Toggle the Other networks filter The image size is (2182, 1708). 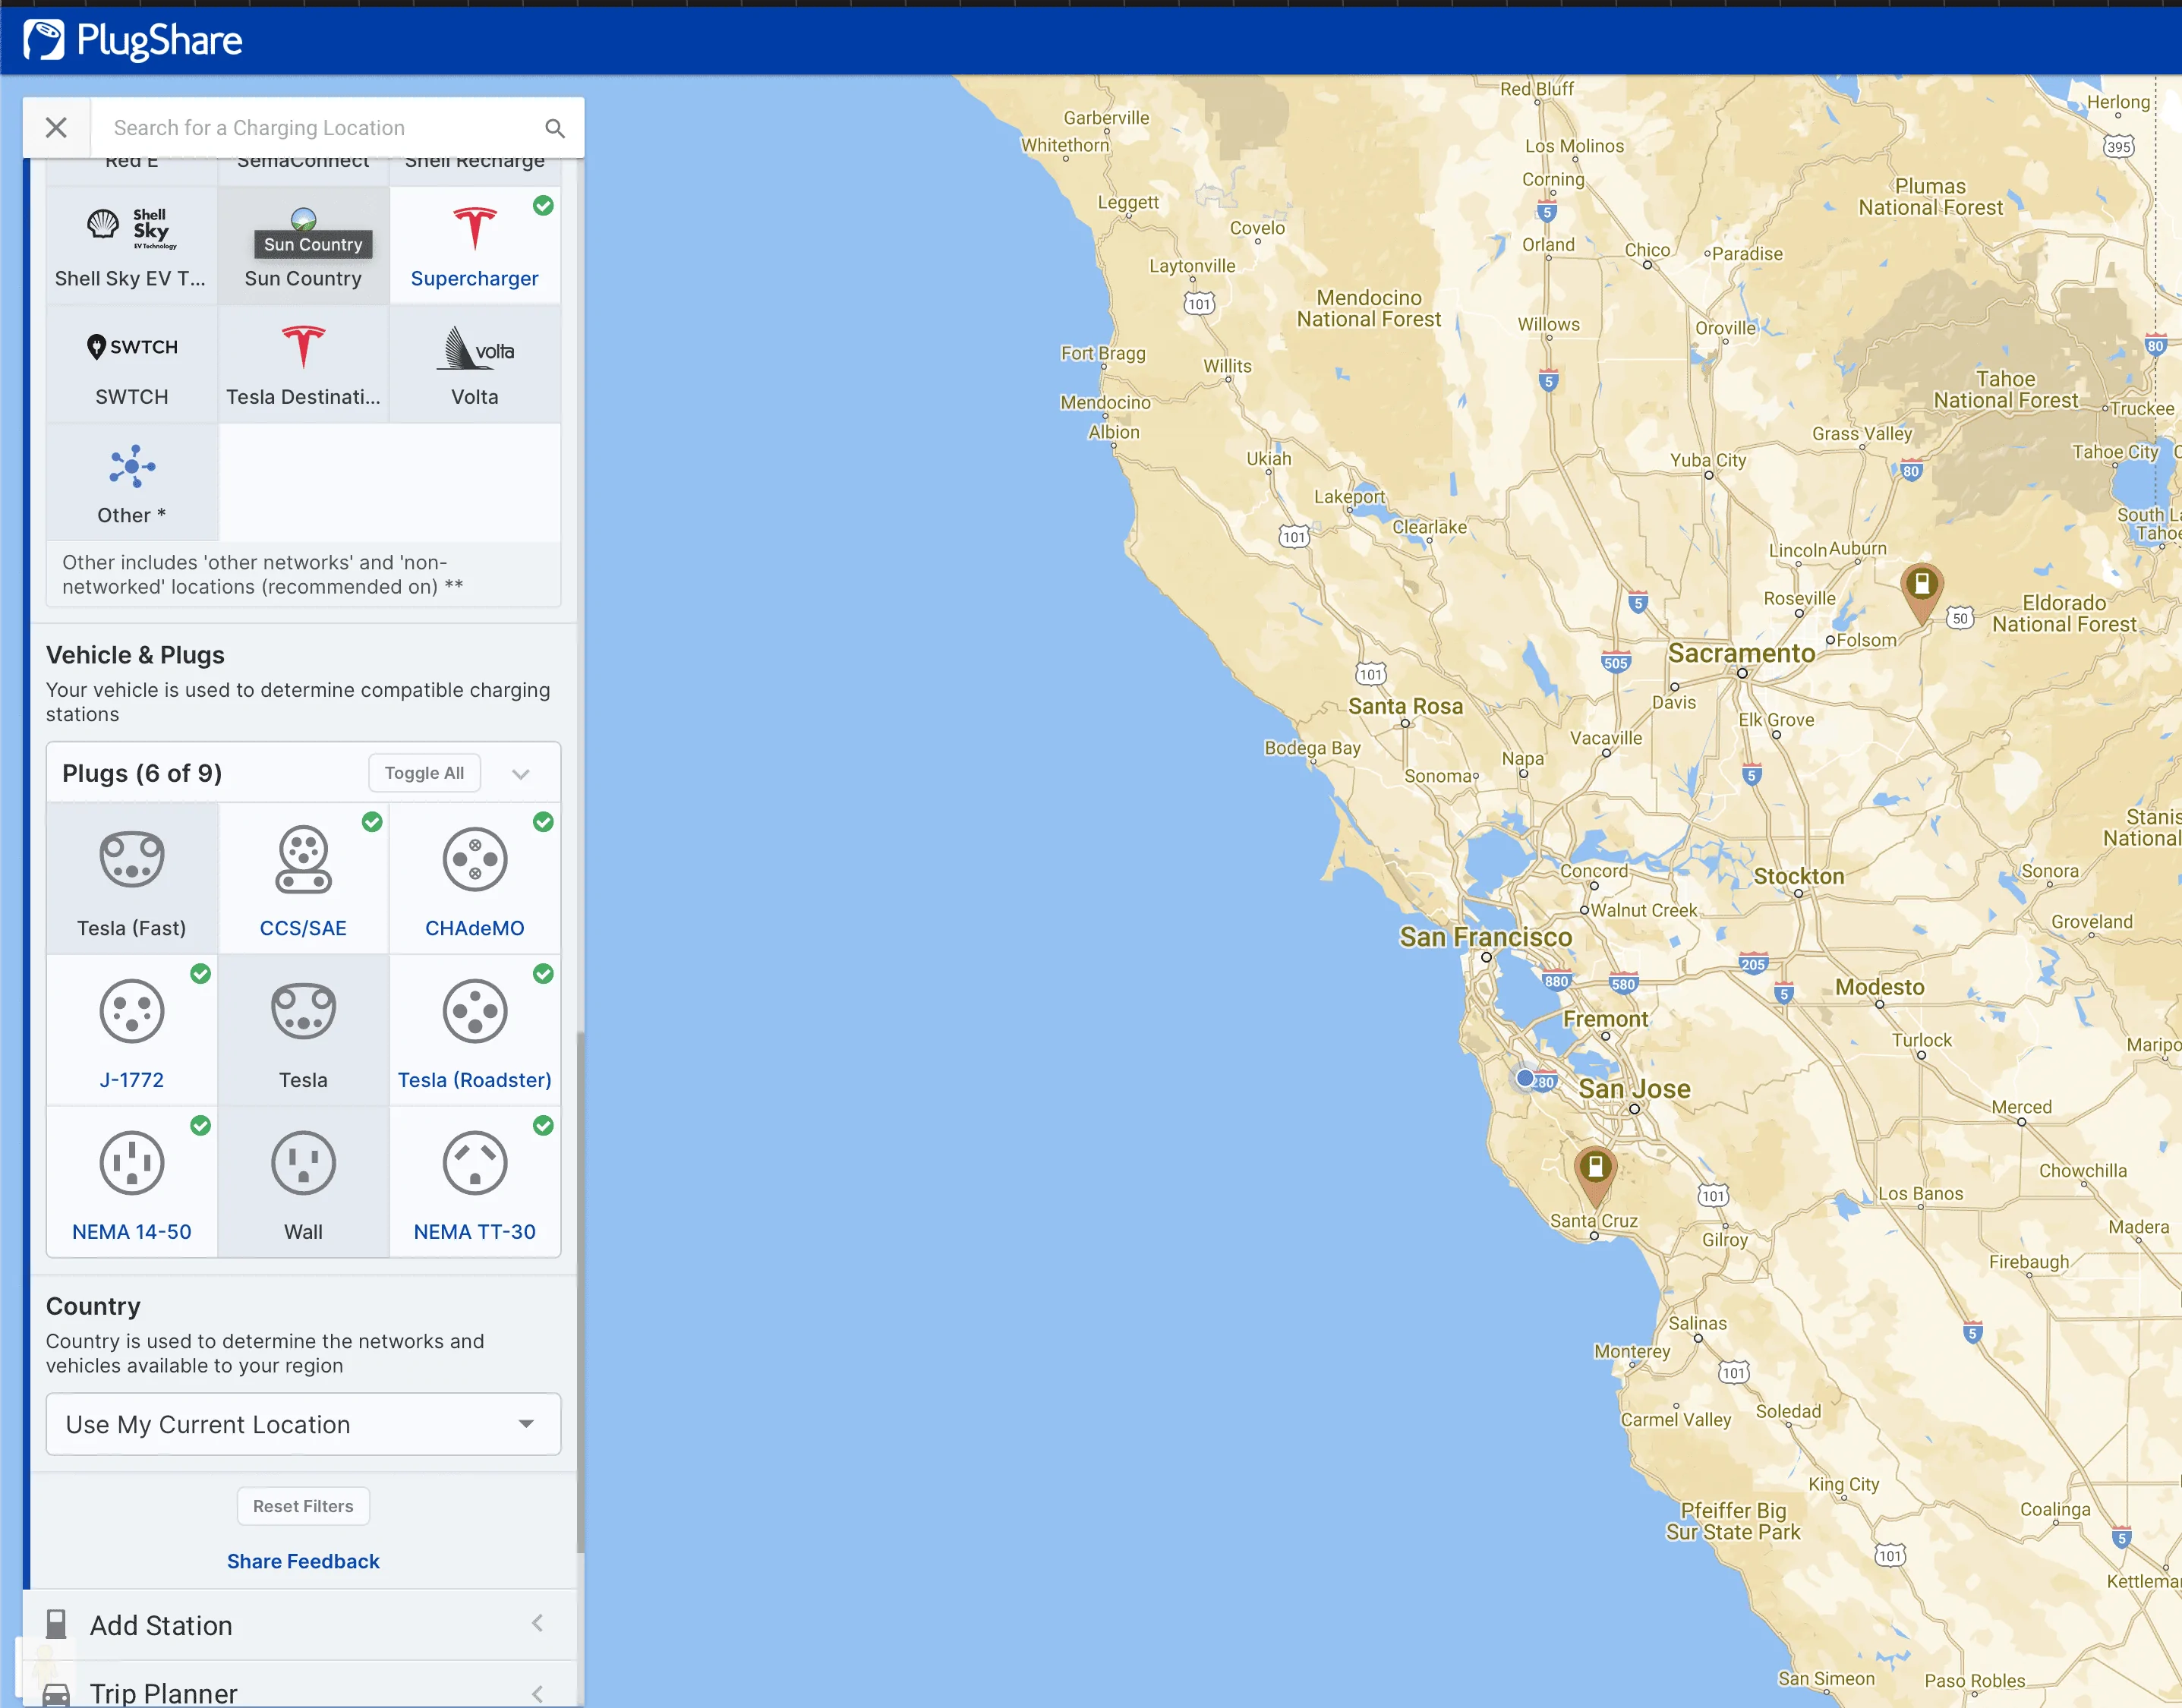click(132, 482)
